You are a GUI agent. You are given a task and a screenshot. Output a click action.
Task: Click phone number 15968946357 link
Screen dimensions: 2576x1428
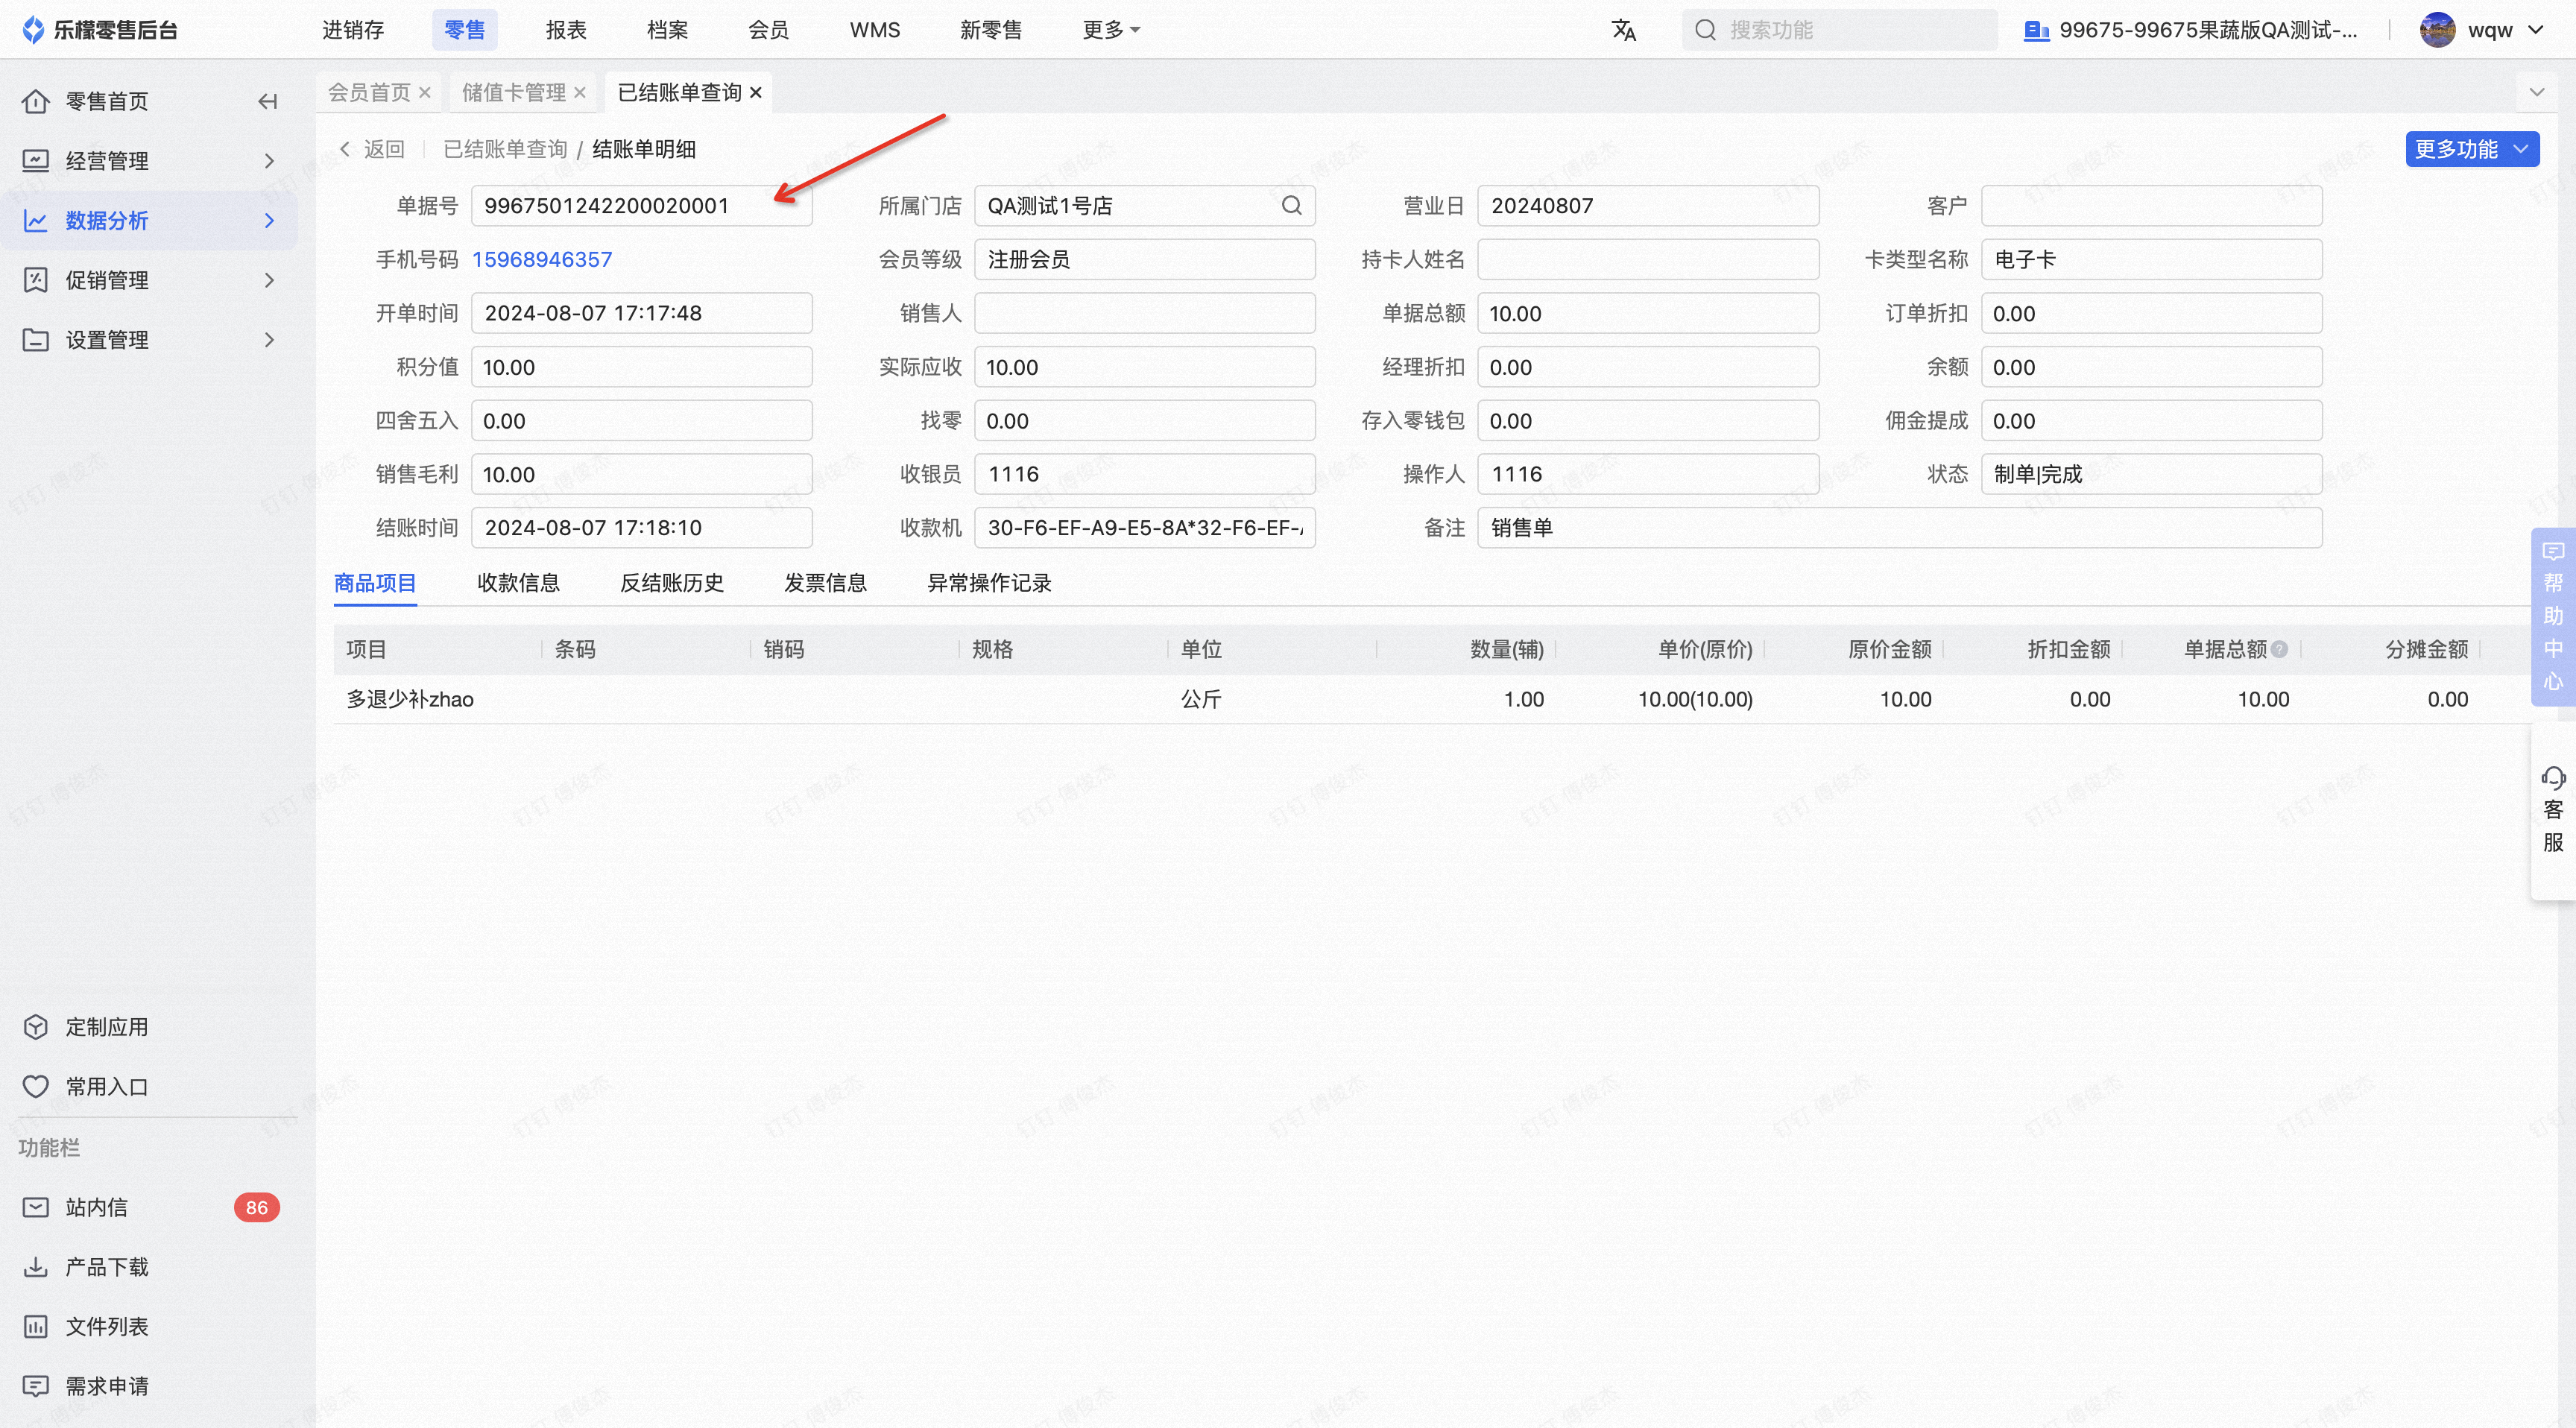point(542,260)
